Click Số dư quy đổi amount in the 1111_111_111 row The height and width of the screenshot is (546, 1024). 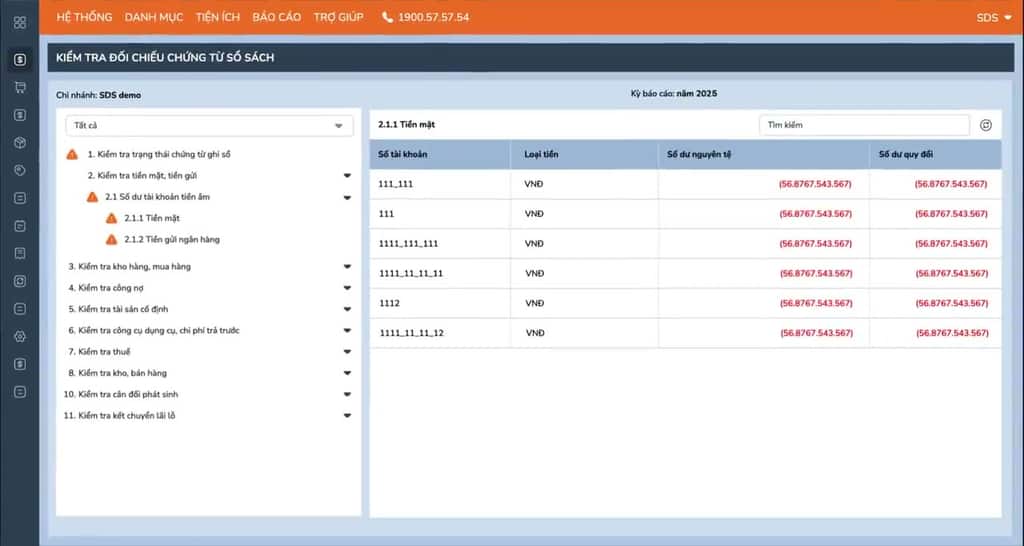click(x=951, y=244)
